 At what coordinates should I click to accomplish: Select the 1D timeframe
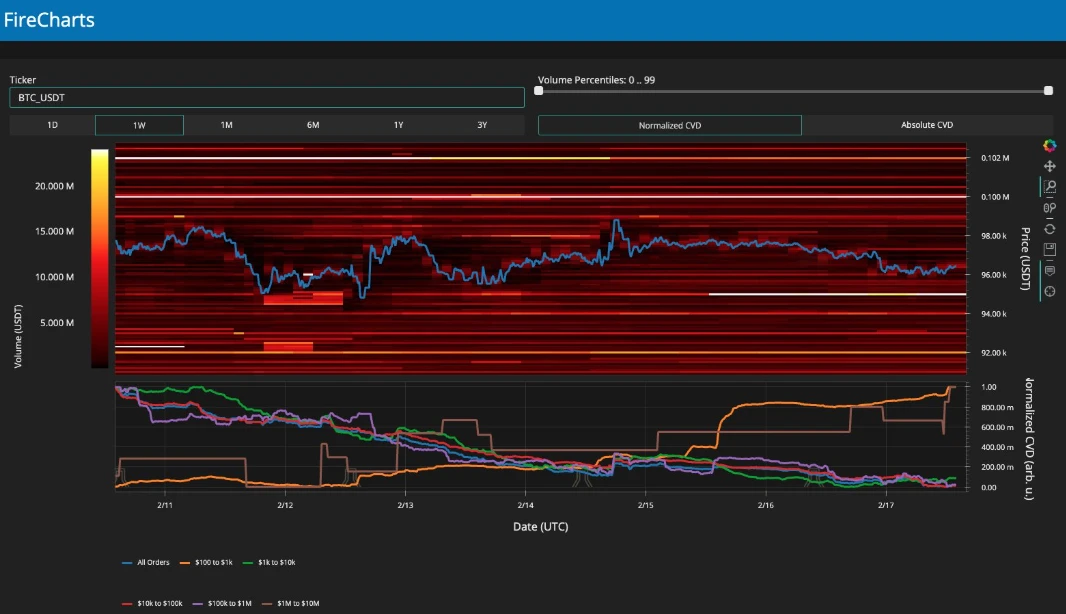(x=52, y=125)
